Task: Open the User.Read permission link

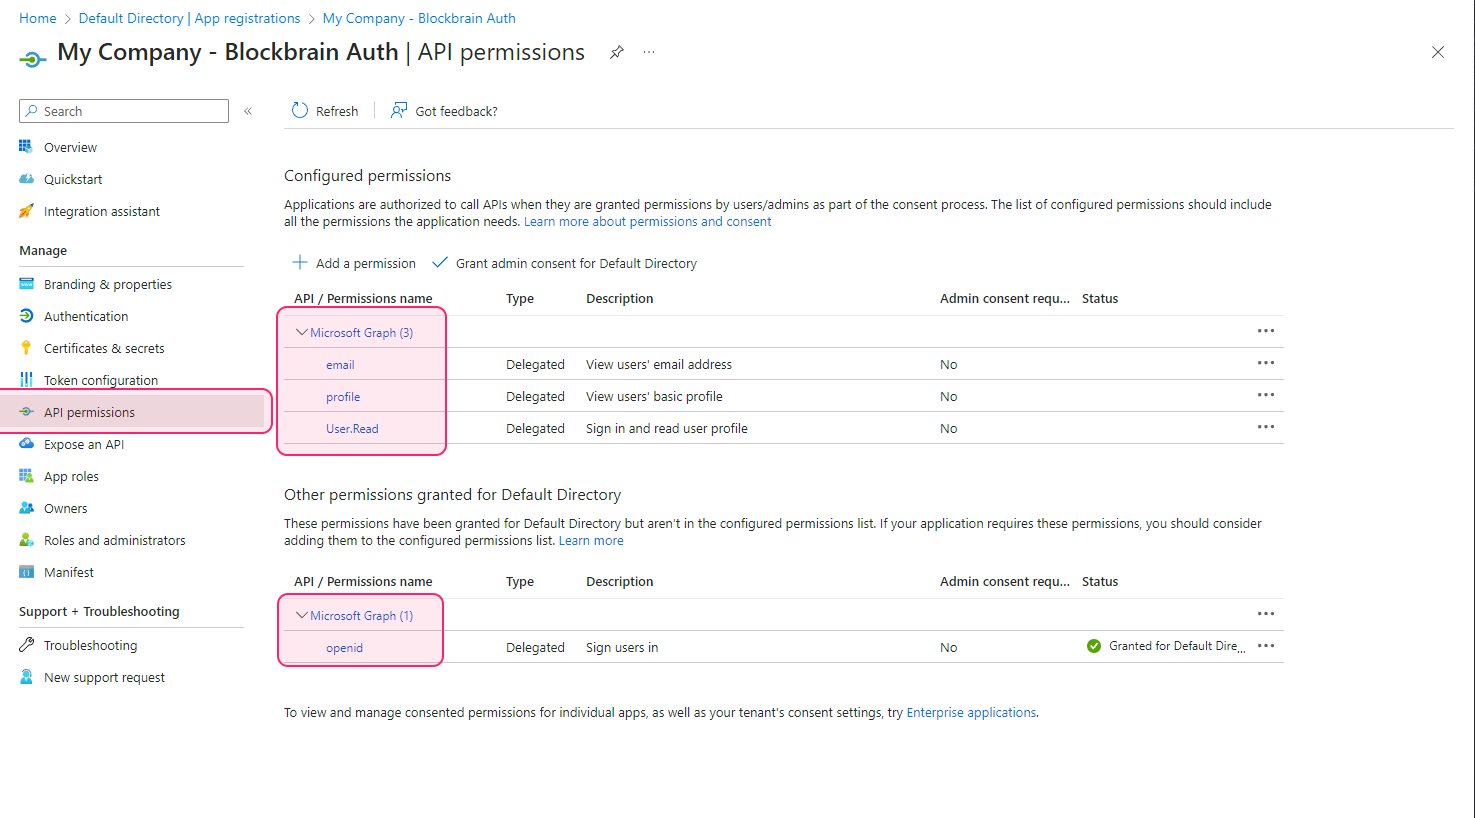Action: click(352, 429)
